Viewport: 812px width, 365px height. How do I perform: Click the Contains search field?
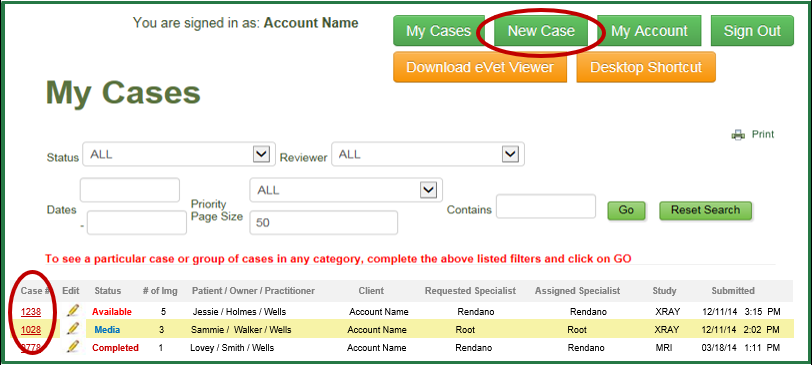[x=546, y=206]
